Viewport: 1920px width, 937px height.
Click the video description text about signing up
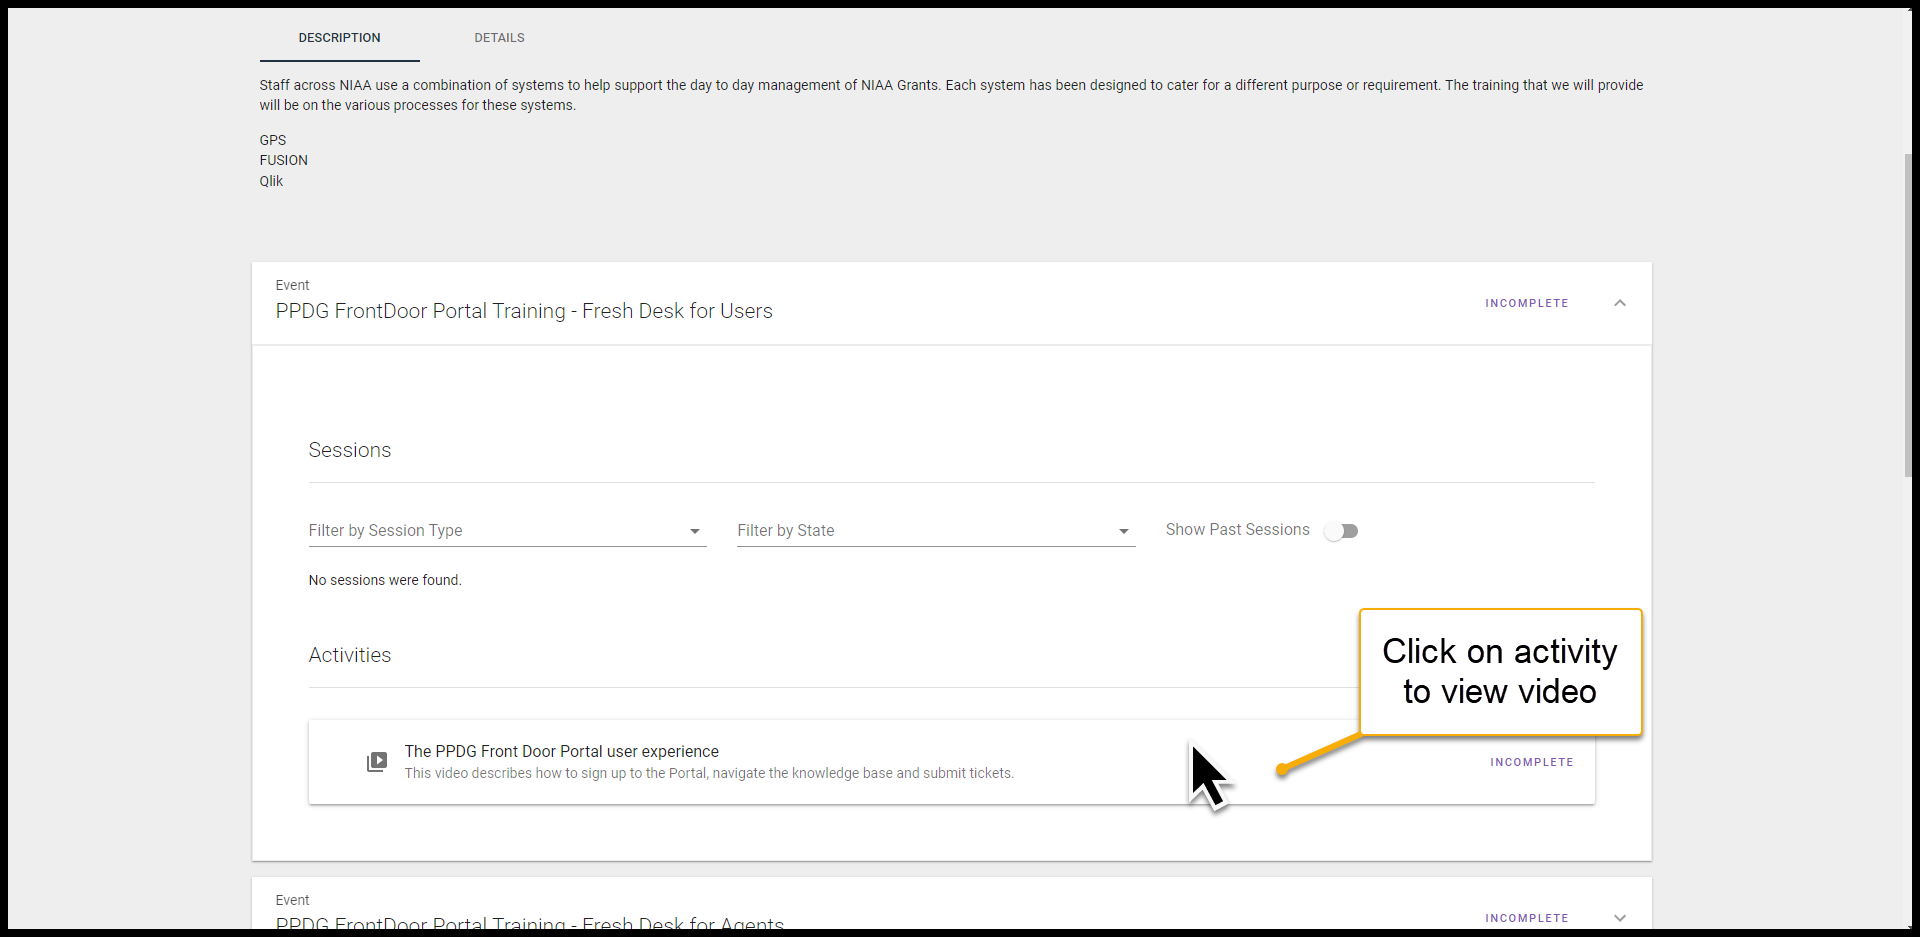(709, 773)
